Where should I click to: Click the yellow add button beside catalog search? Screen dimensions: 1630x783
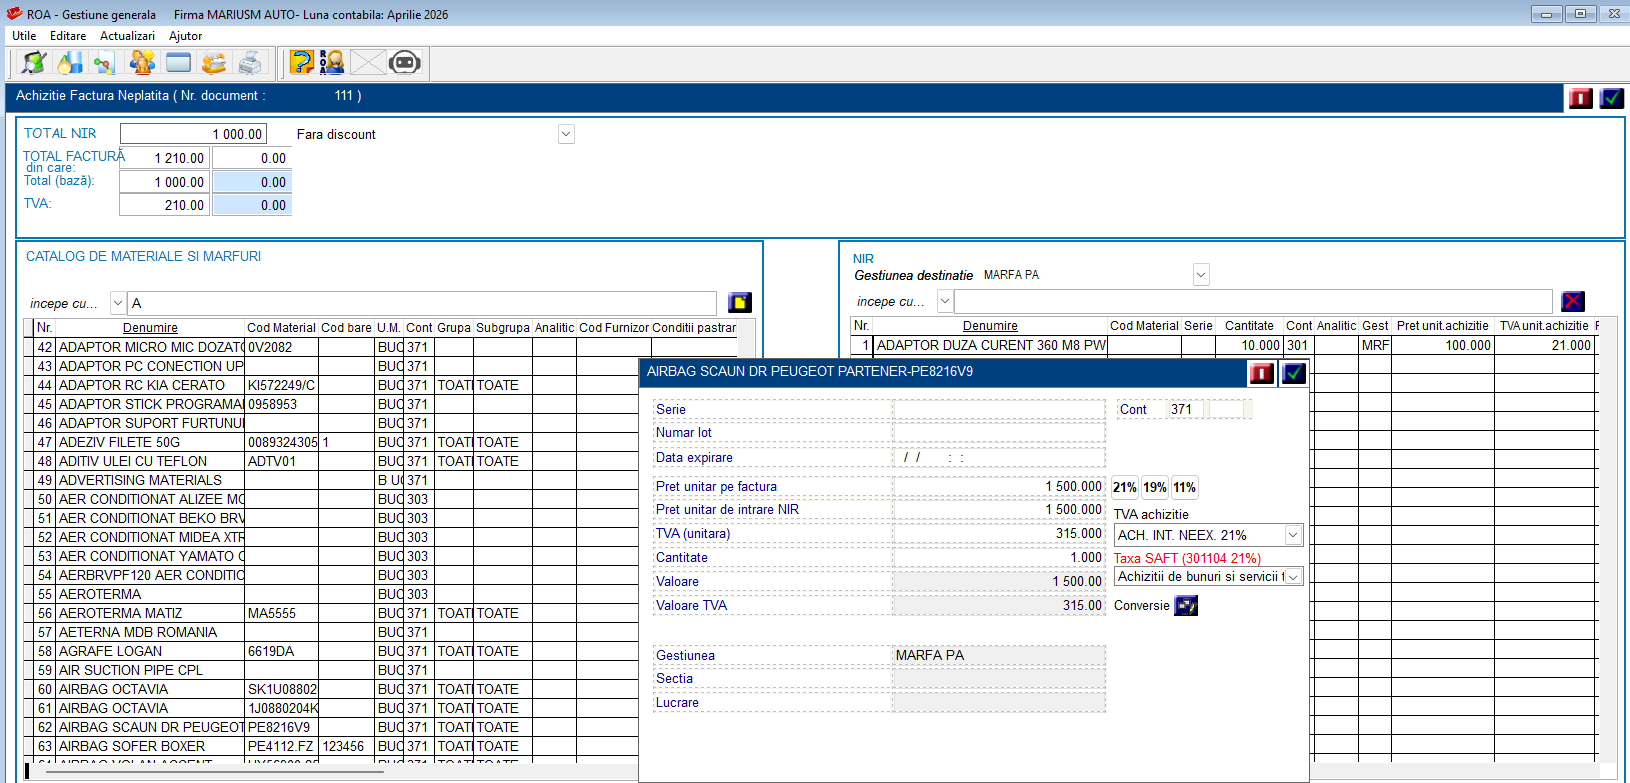click(740, 303)
